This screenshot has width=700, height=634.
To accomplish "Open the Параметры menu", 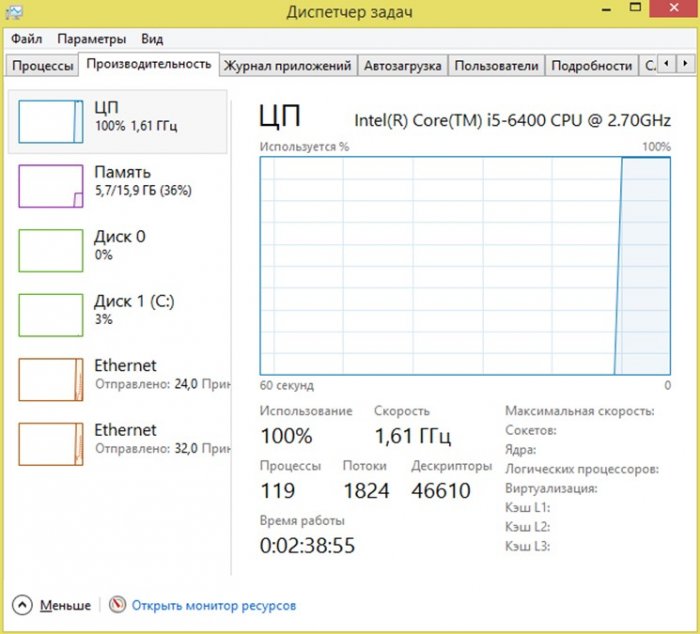I will (91, 39).
